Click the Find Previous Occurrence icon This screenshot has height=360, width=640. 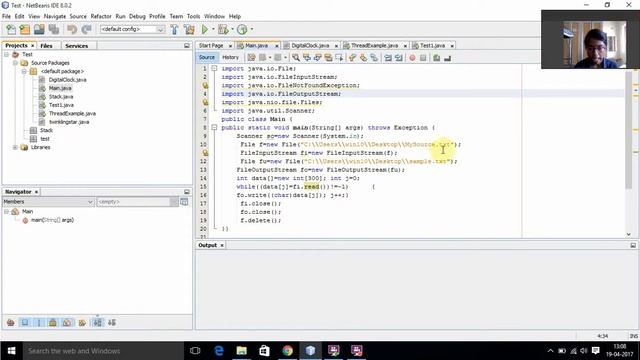[307, 58]
